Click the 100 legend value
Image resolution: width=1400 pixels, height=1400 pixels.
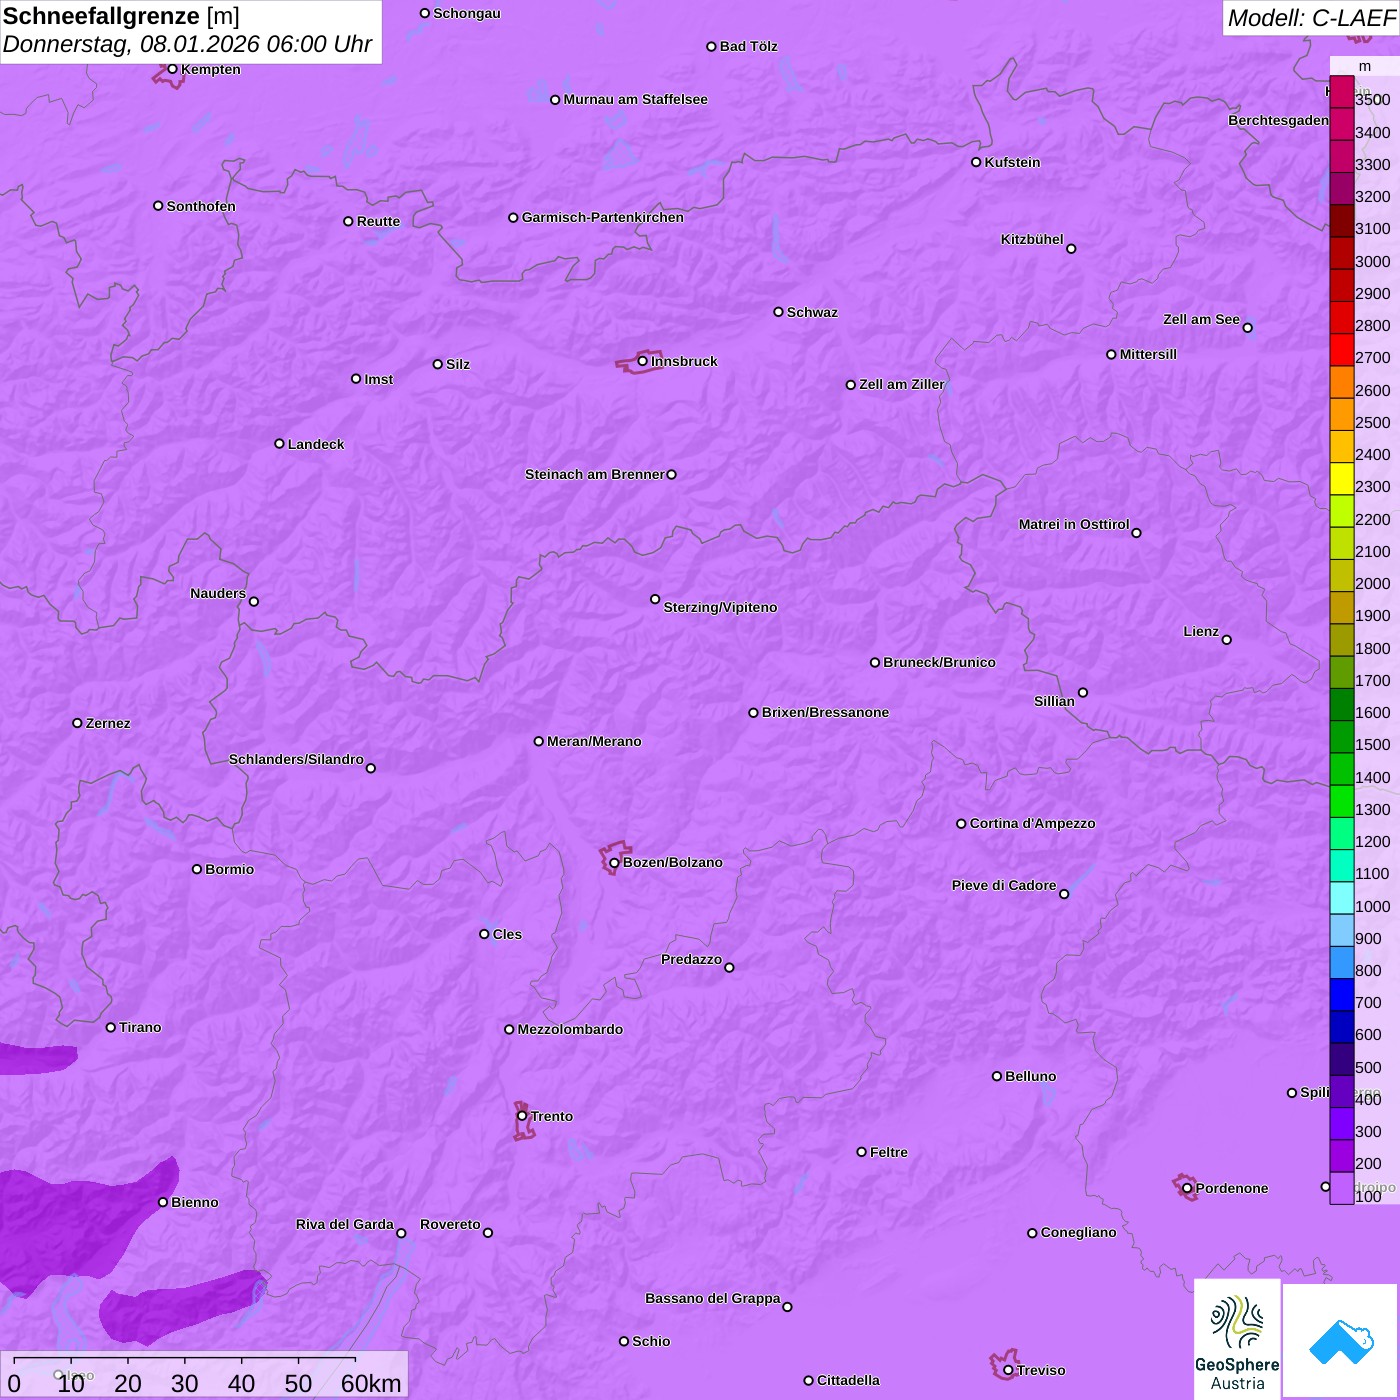(x=1369, y=1197)
